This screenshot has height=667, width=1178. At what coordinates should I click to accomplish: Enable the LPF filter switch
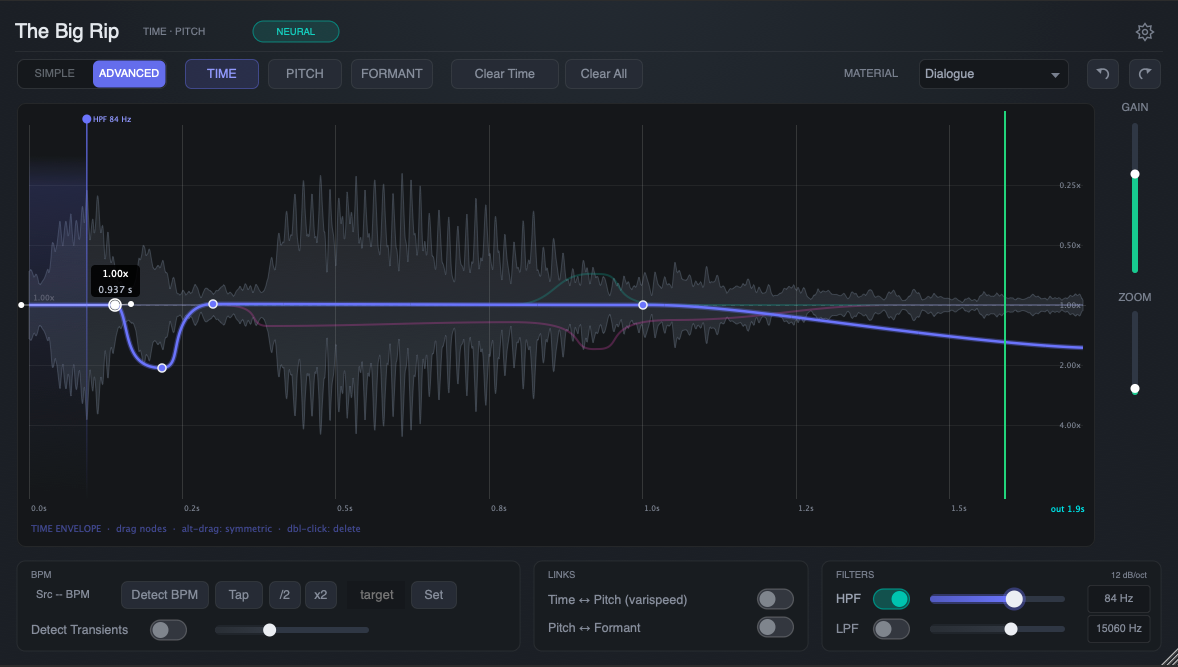pyautogui.click(x=891, y=629)
